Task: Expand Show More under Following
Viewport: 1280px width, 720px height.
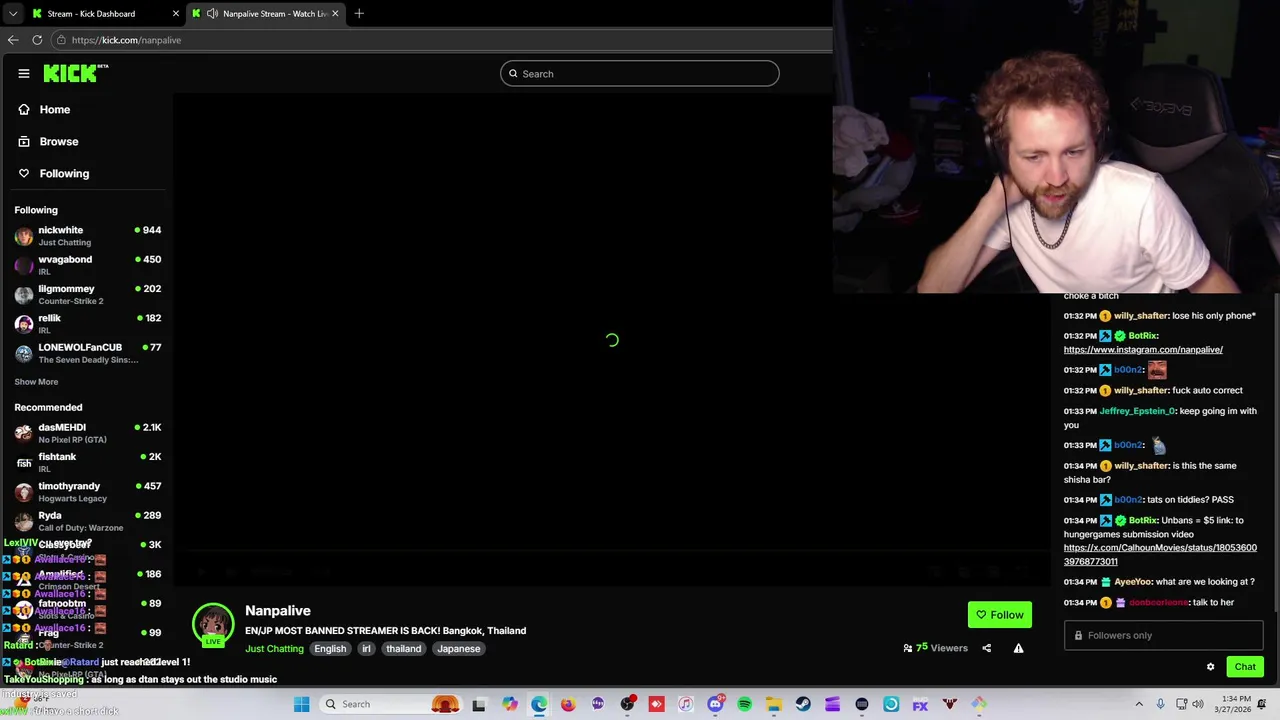Action: pyautogui.click(x=36, y=381)
